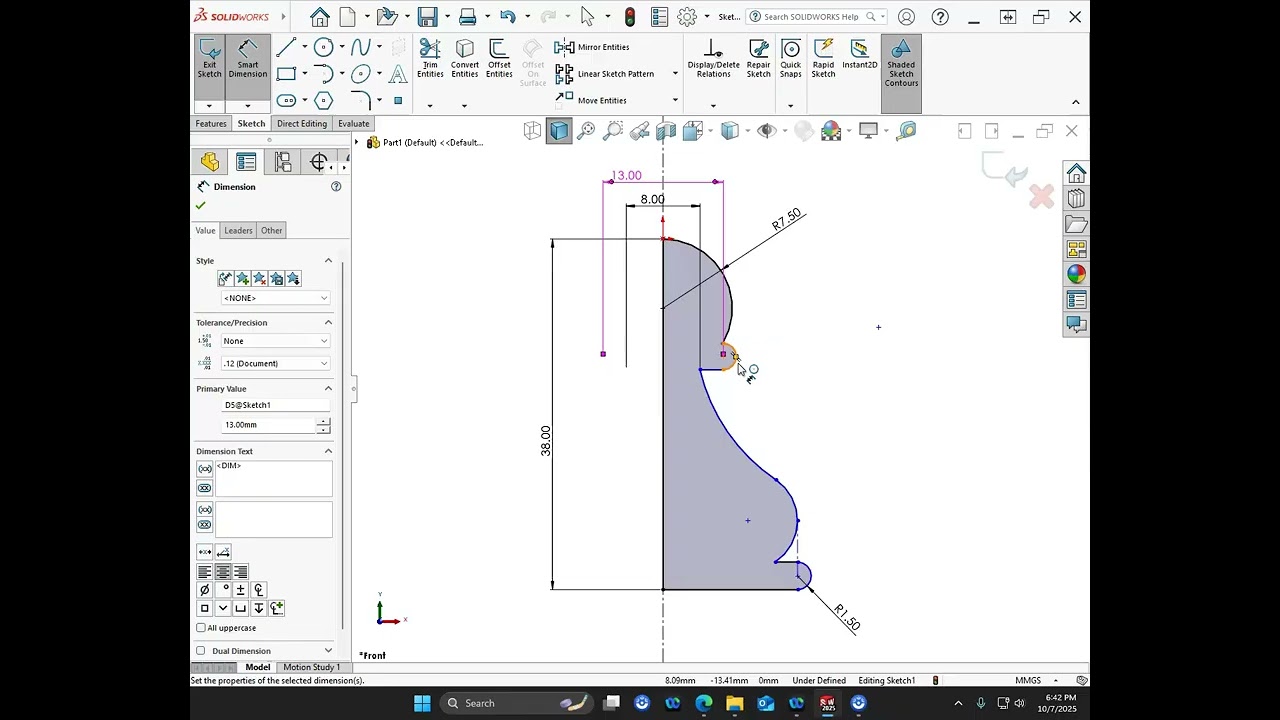Switch to the Features tab

pyautogui.click(x=211, y=124)
